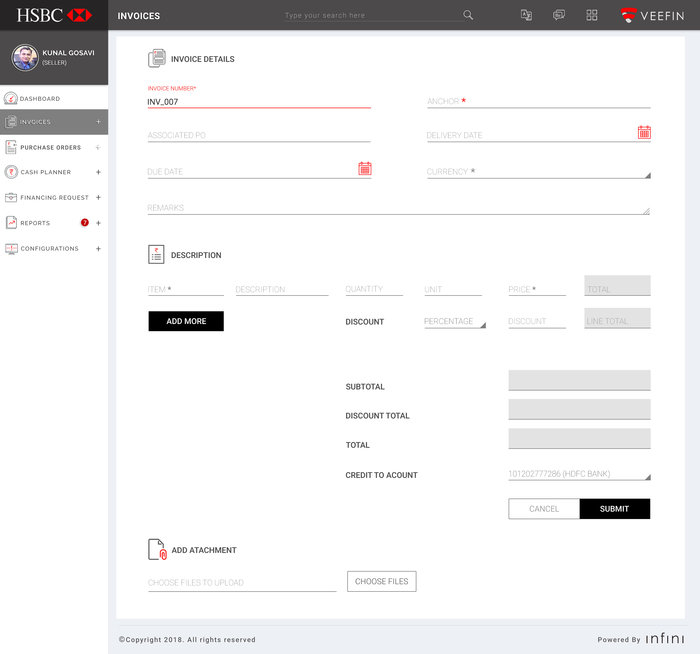Click the Add More button
Image resolution: width=700 pixels, height=654 pixels.
coord(186,321)
